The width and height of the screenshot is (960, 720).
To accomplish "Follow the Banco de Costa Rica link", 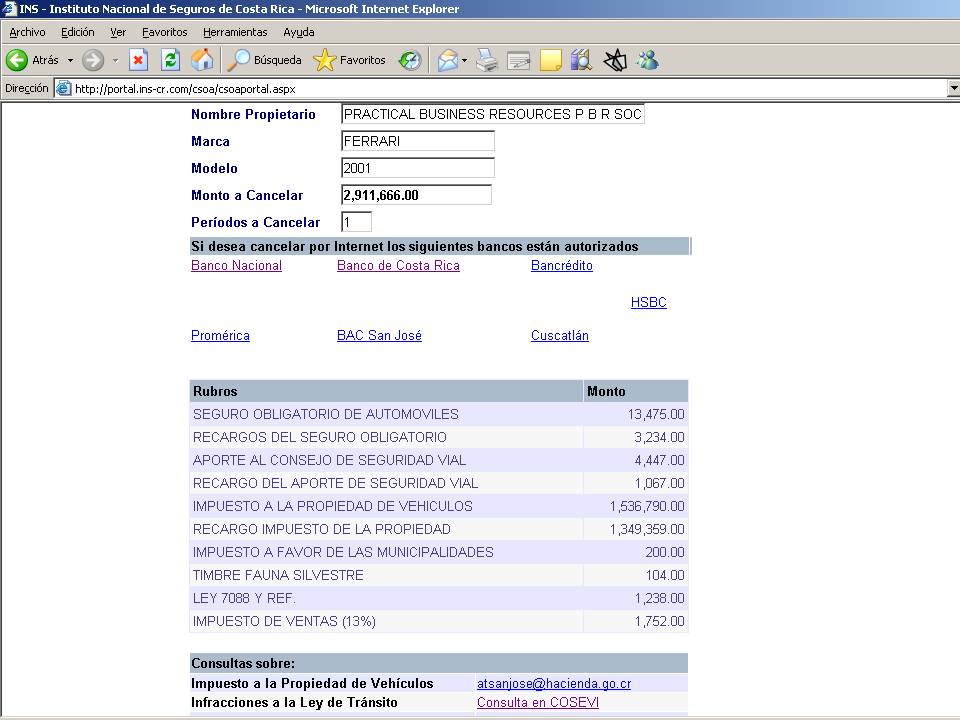I will (398, 266).
